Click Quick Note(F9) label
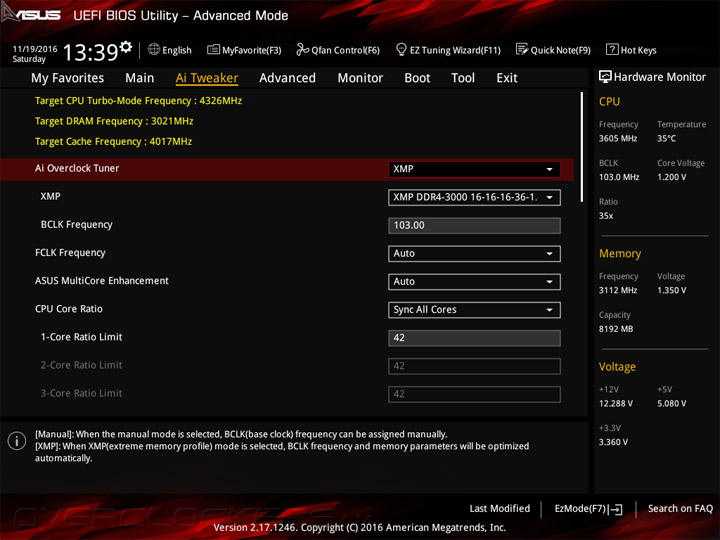Viewport: 720px width, 540px height. pos(561,50)
